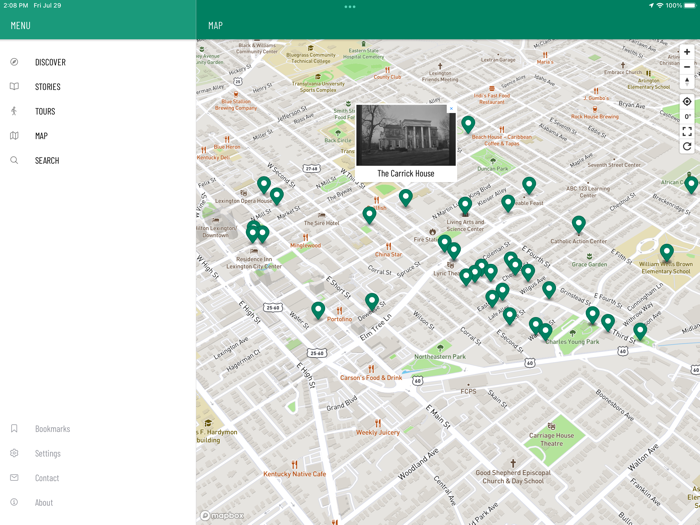Select the pin on Deweese St
Image resolution: width=700 pixels, height=525 pixels.
pyautogui.click(x=372, y=302)
